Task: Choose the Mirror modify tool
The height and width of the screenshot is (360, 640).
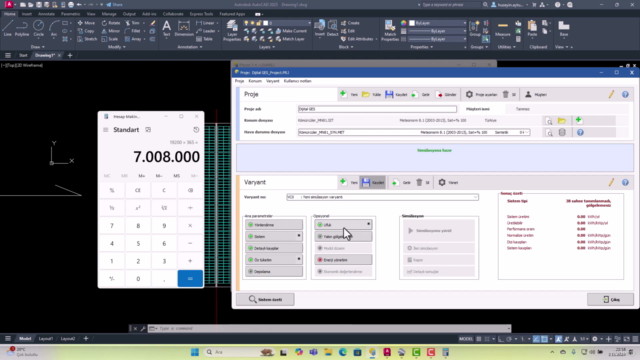Action: (x=111, y=31)
